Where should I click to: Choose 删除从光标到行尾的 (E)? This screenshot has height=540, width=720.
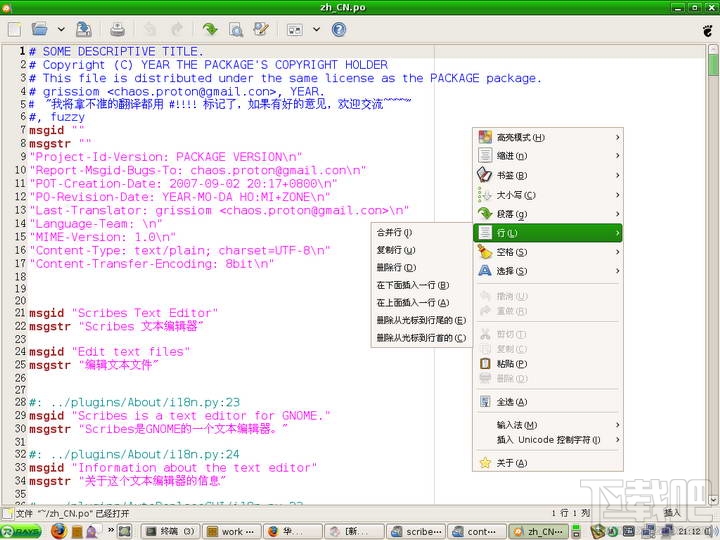pos(422,320)
